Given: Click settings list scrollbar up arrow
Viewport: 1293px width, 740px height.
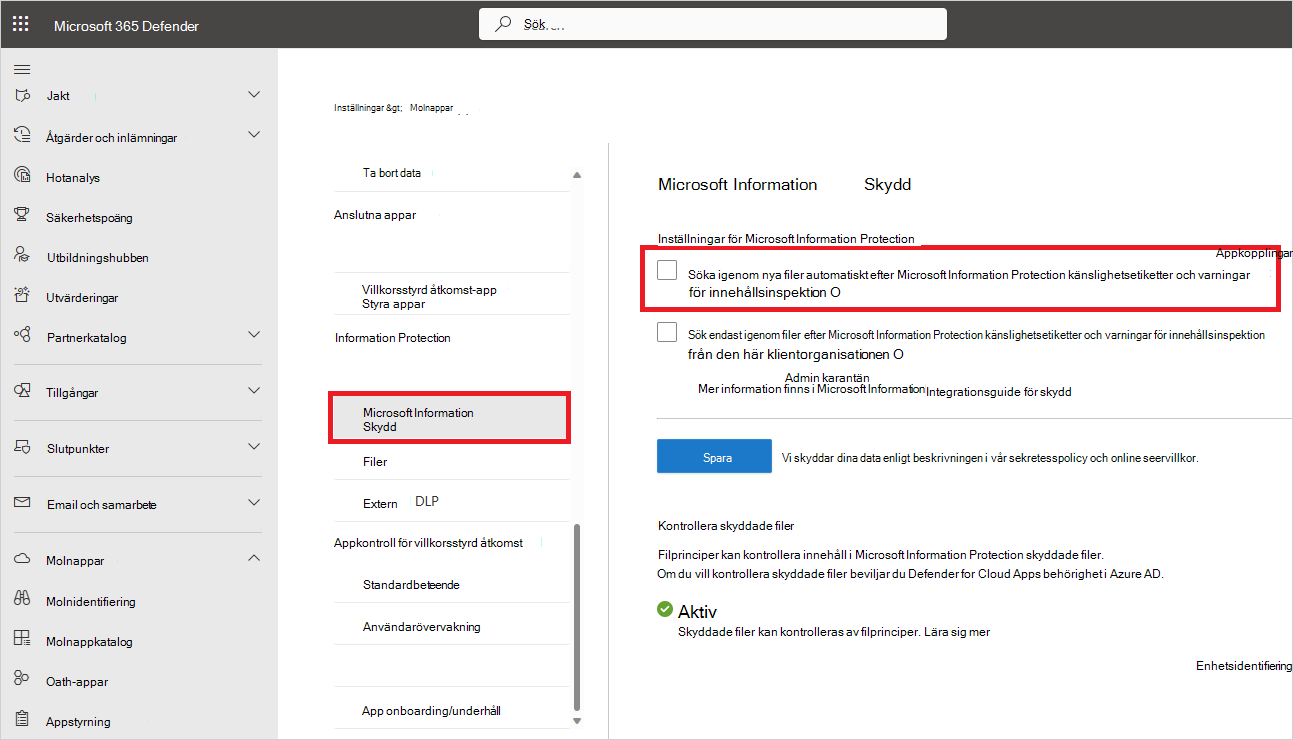Looking at the screenshot, I should pyautogui.click(x=575, y=175).
